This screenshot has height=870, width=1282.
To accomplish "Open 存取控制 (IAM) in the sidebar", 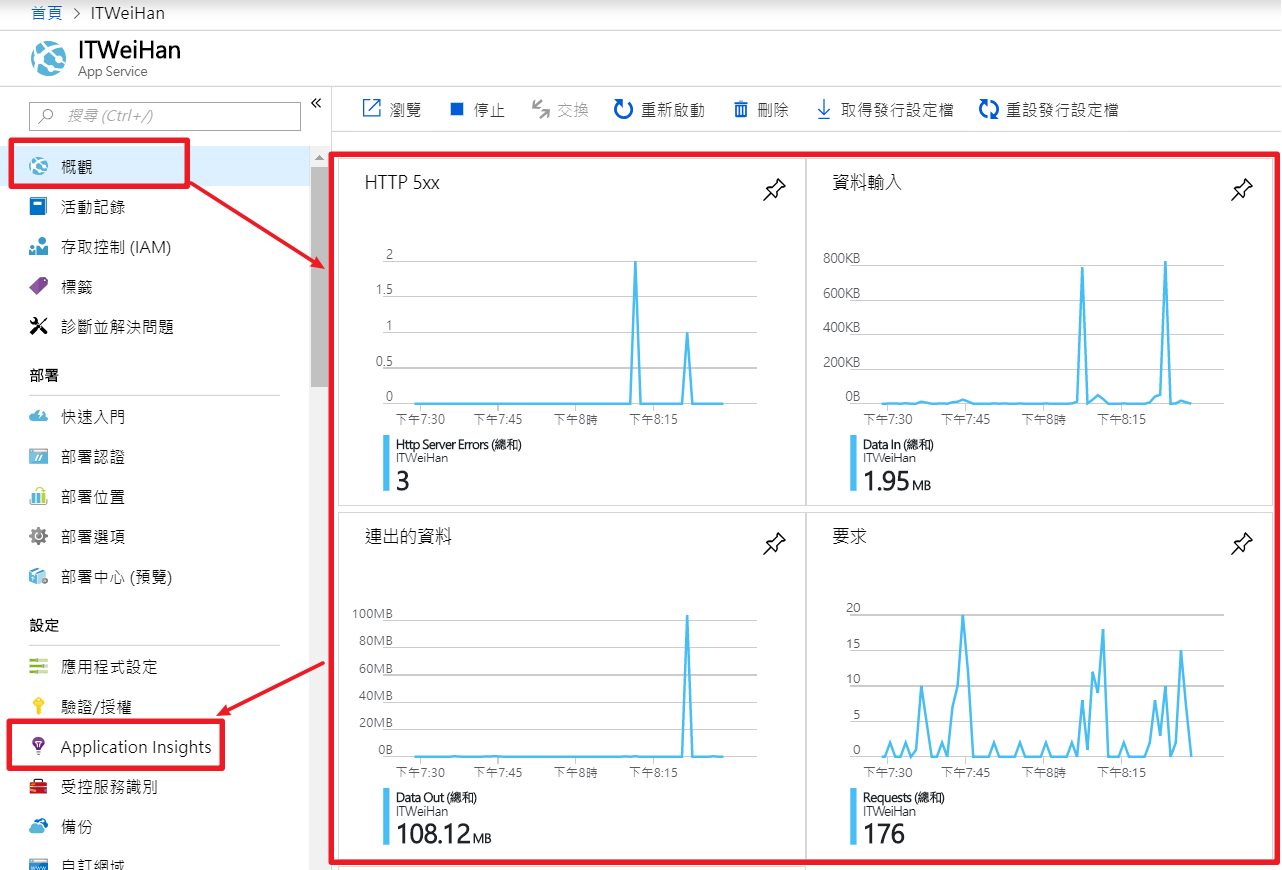I will [155, 247].
